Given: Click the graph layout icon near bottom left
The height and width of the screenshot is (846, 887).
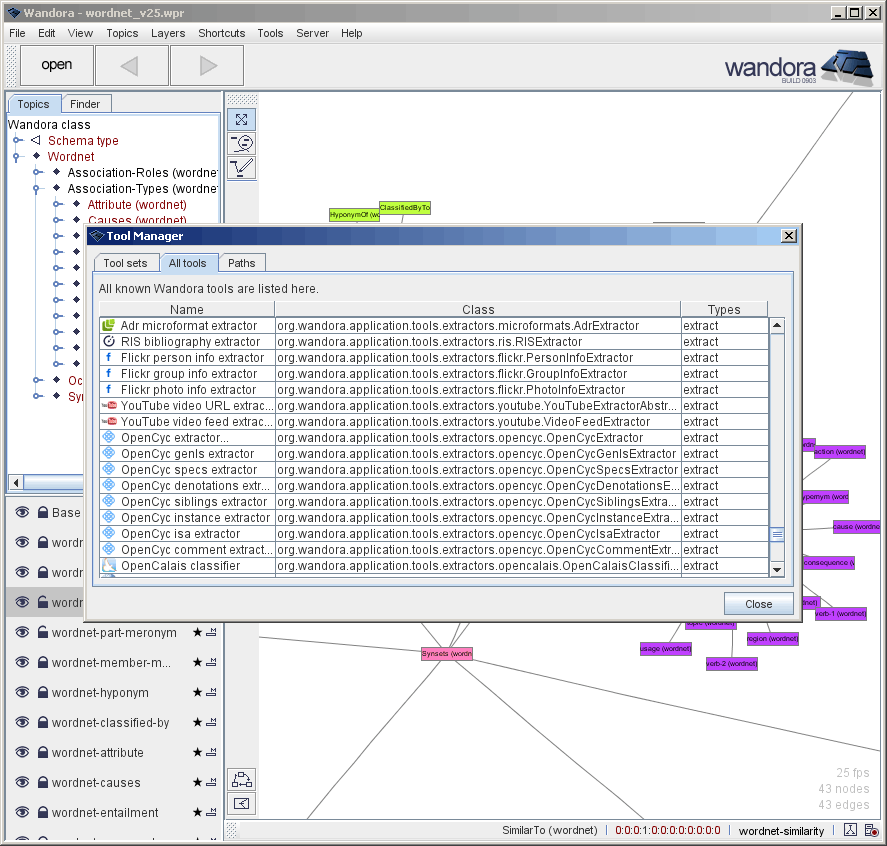Looking at the screenshot, I should 241,779.
